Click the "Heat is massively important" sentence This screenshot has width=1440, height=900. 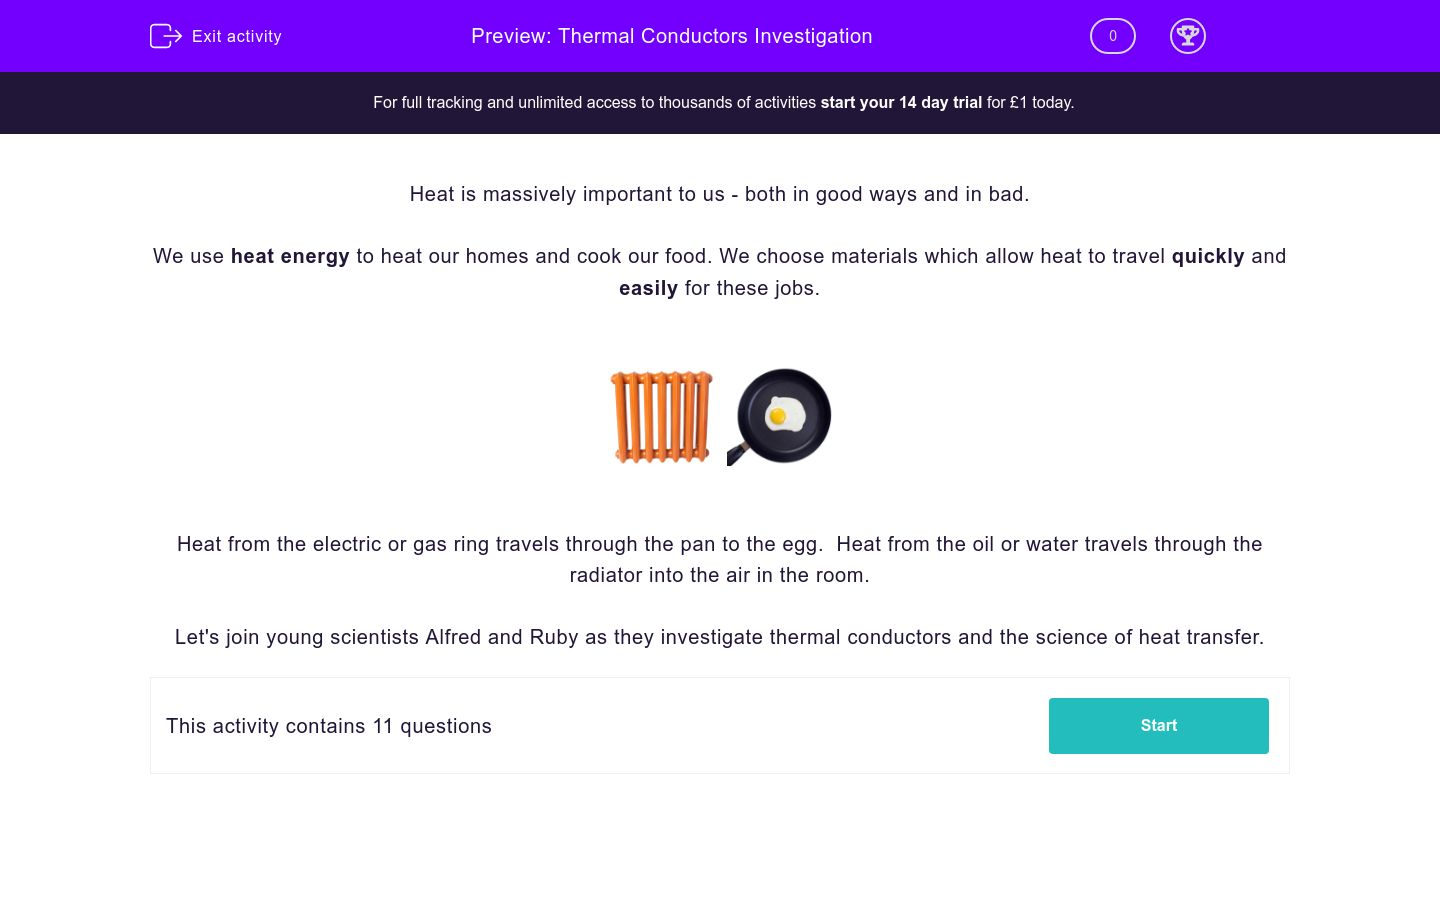coord(719,194)
